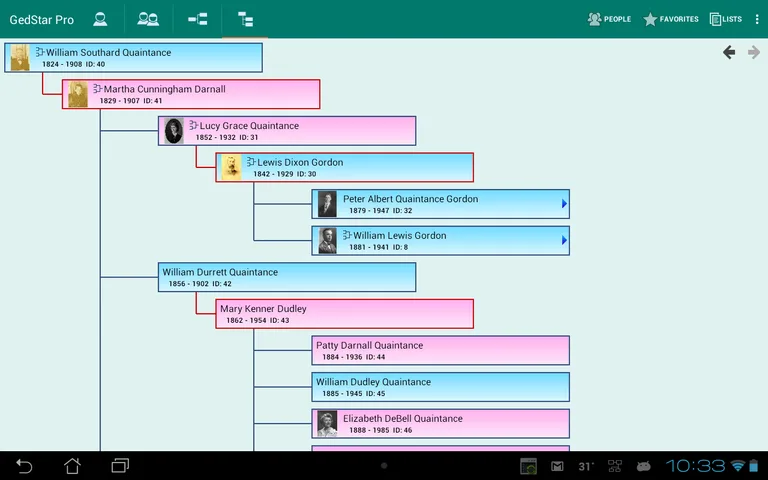Open Lists
Image resolution: width=768 pixels, height=480 pixels.
(725, 19)
